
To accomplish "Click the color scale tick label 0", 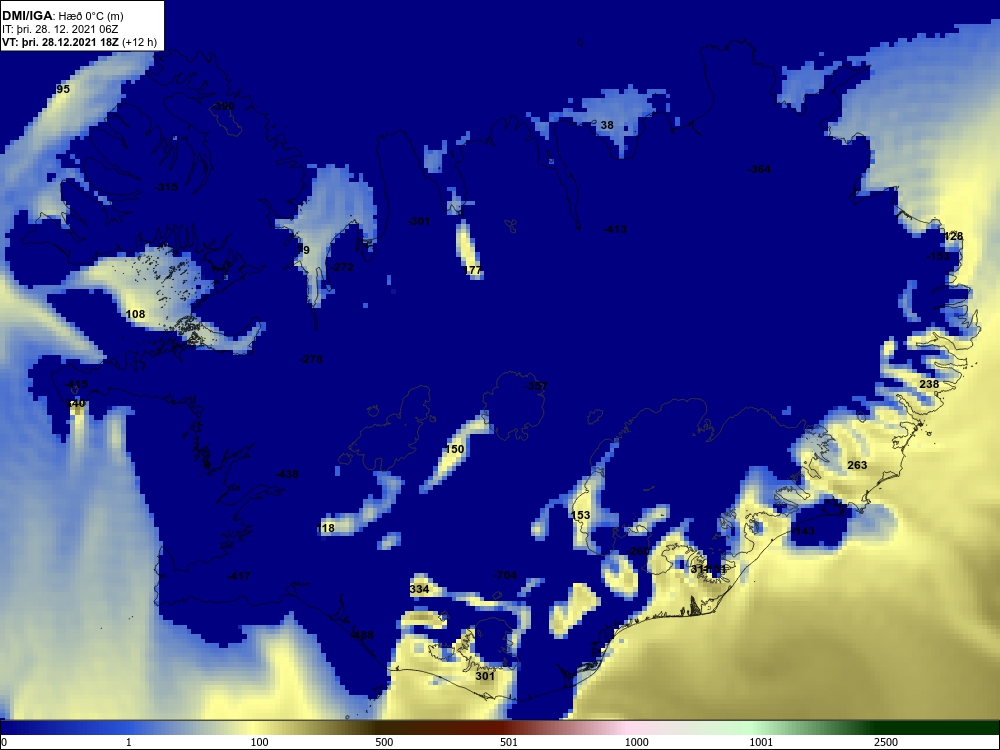I will [4, 742].
